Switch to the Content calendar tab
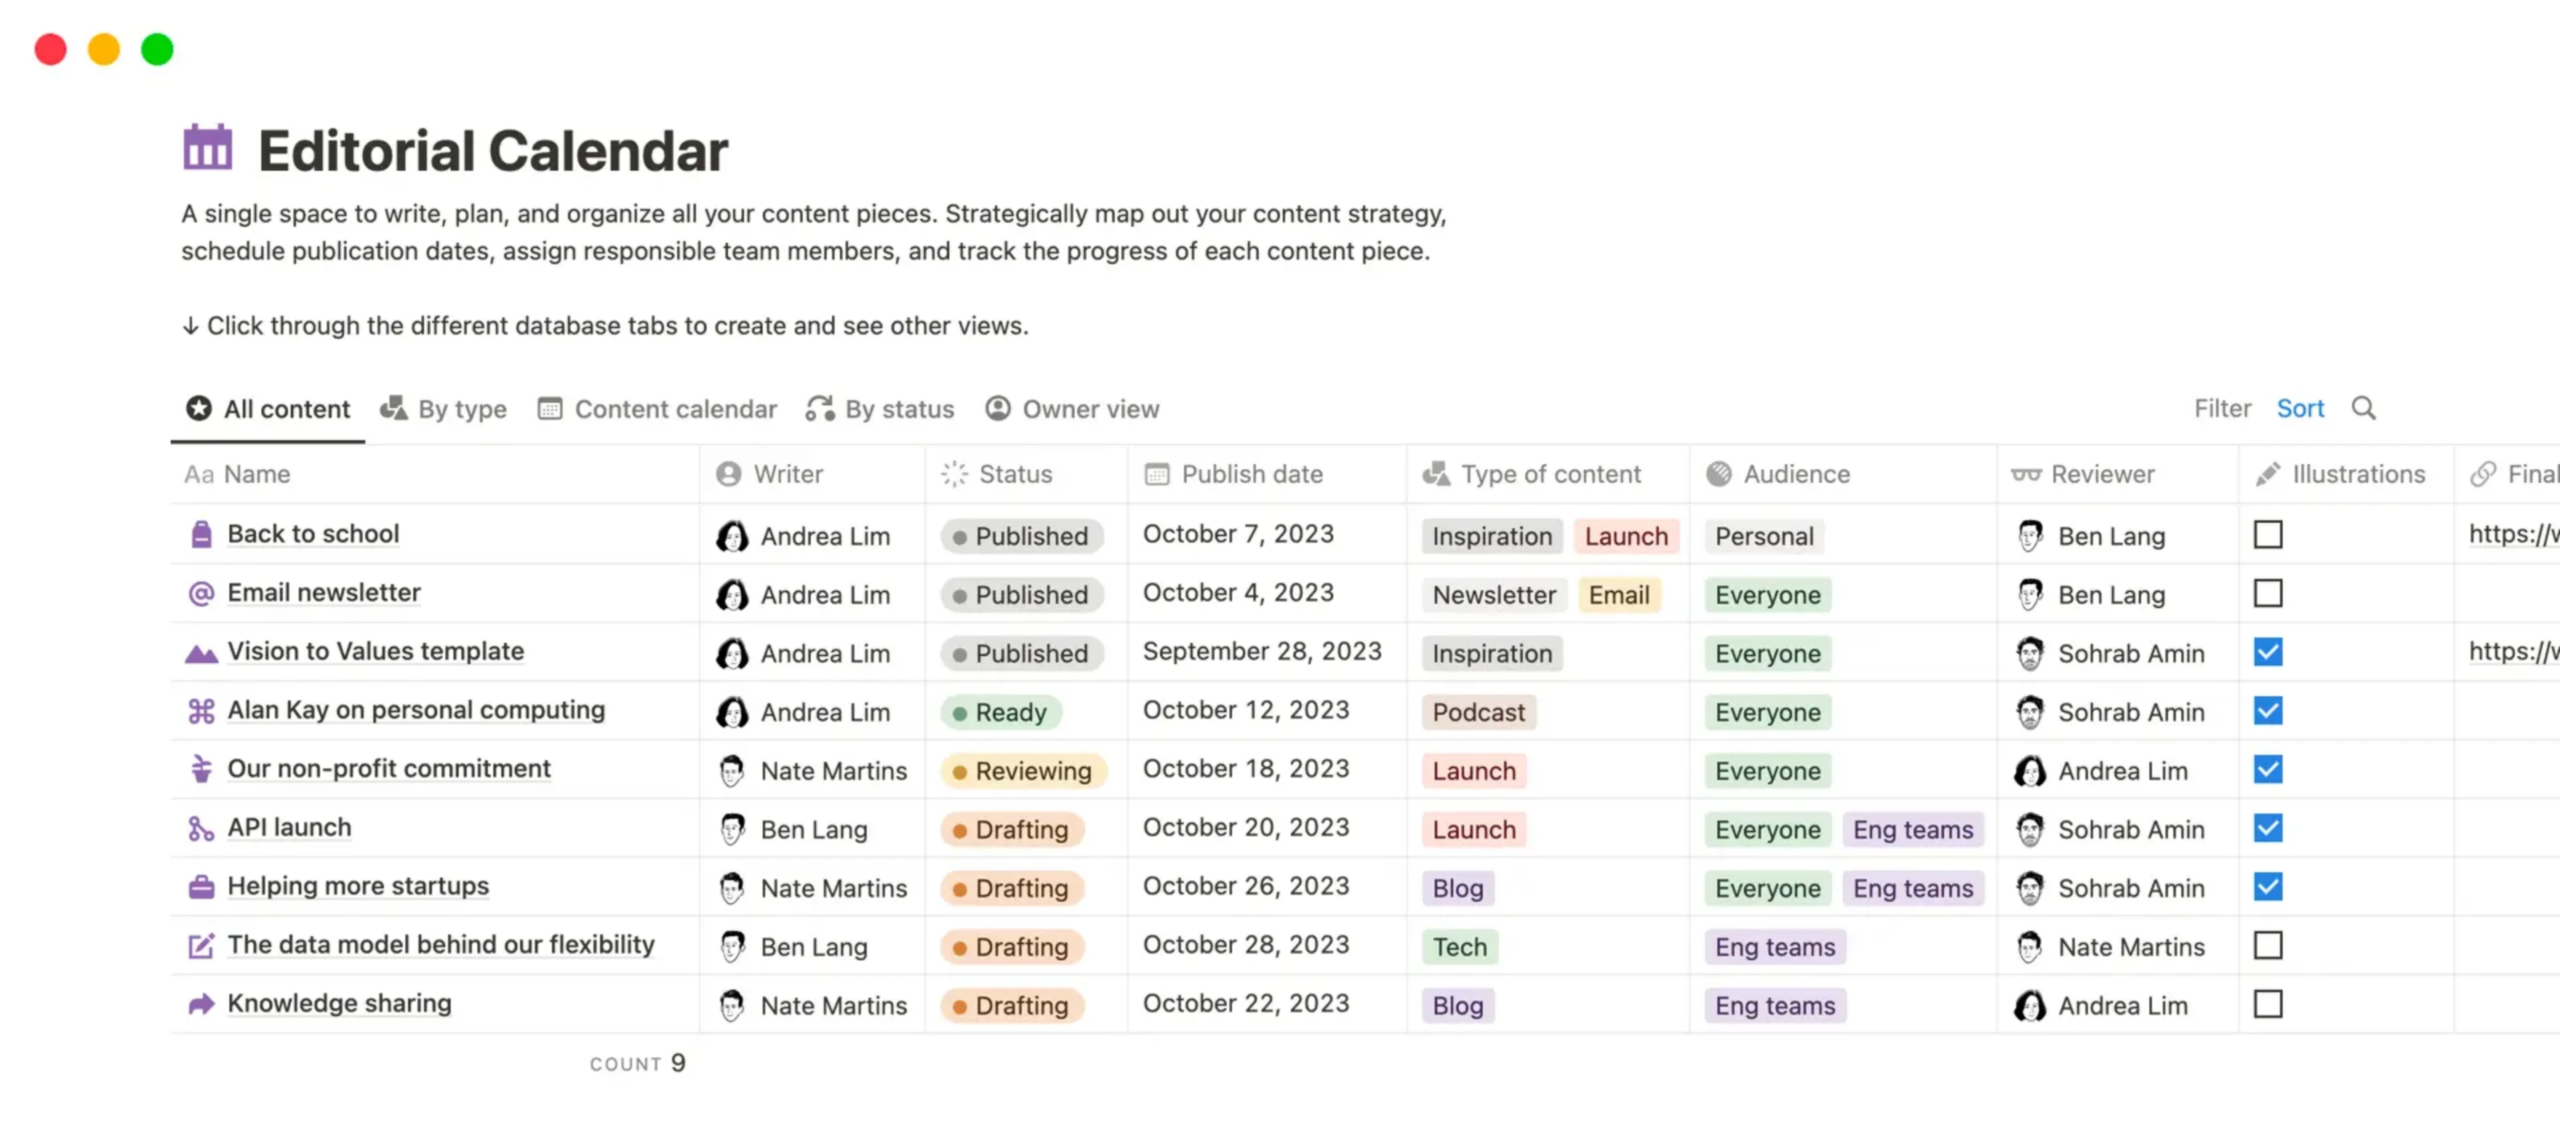Image resolution: width=2560 pixels, height=1135 pixels. [675, 408]
